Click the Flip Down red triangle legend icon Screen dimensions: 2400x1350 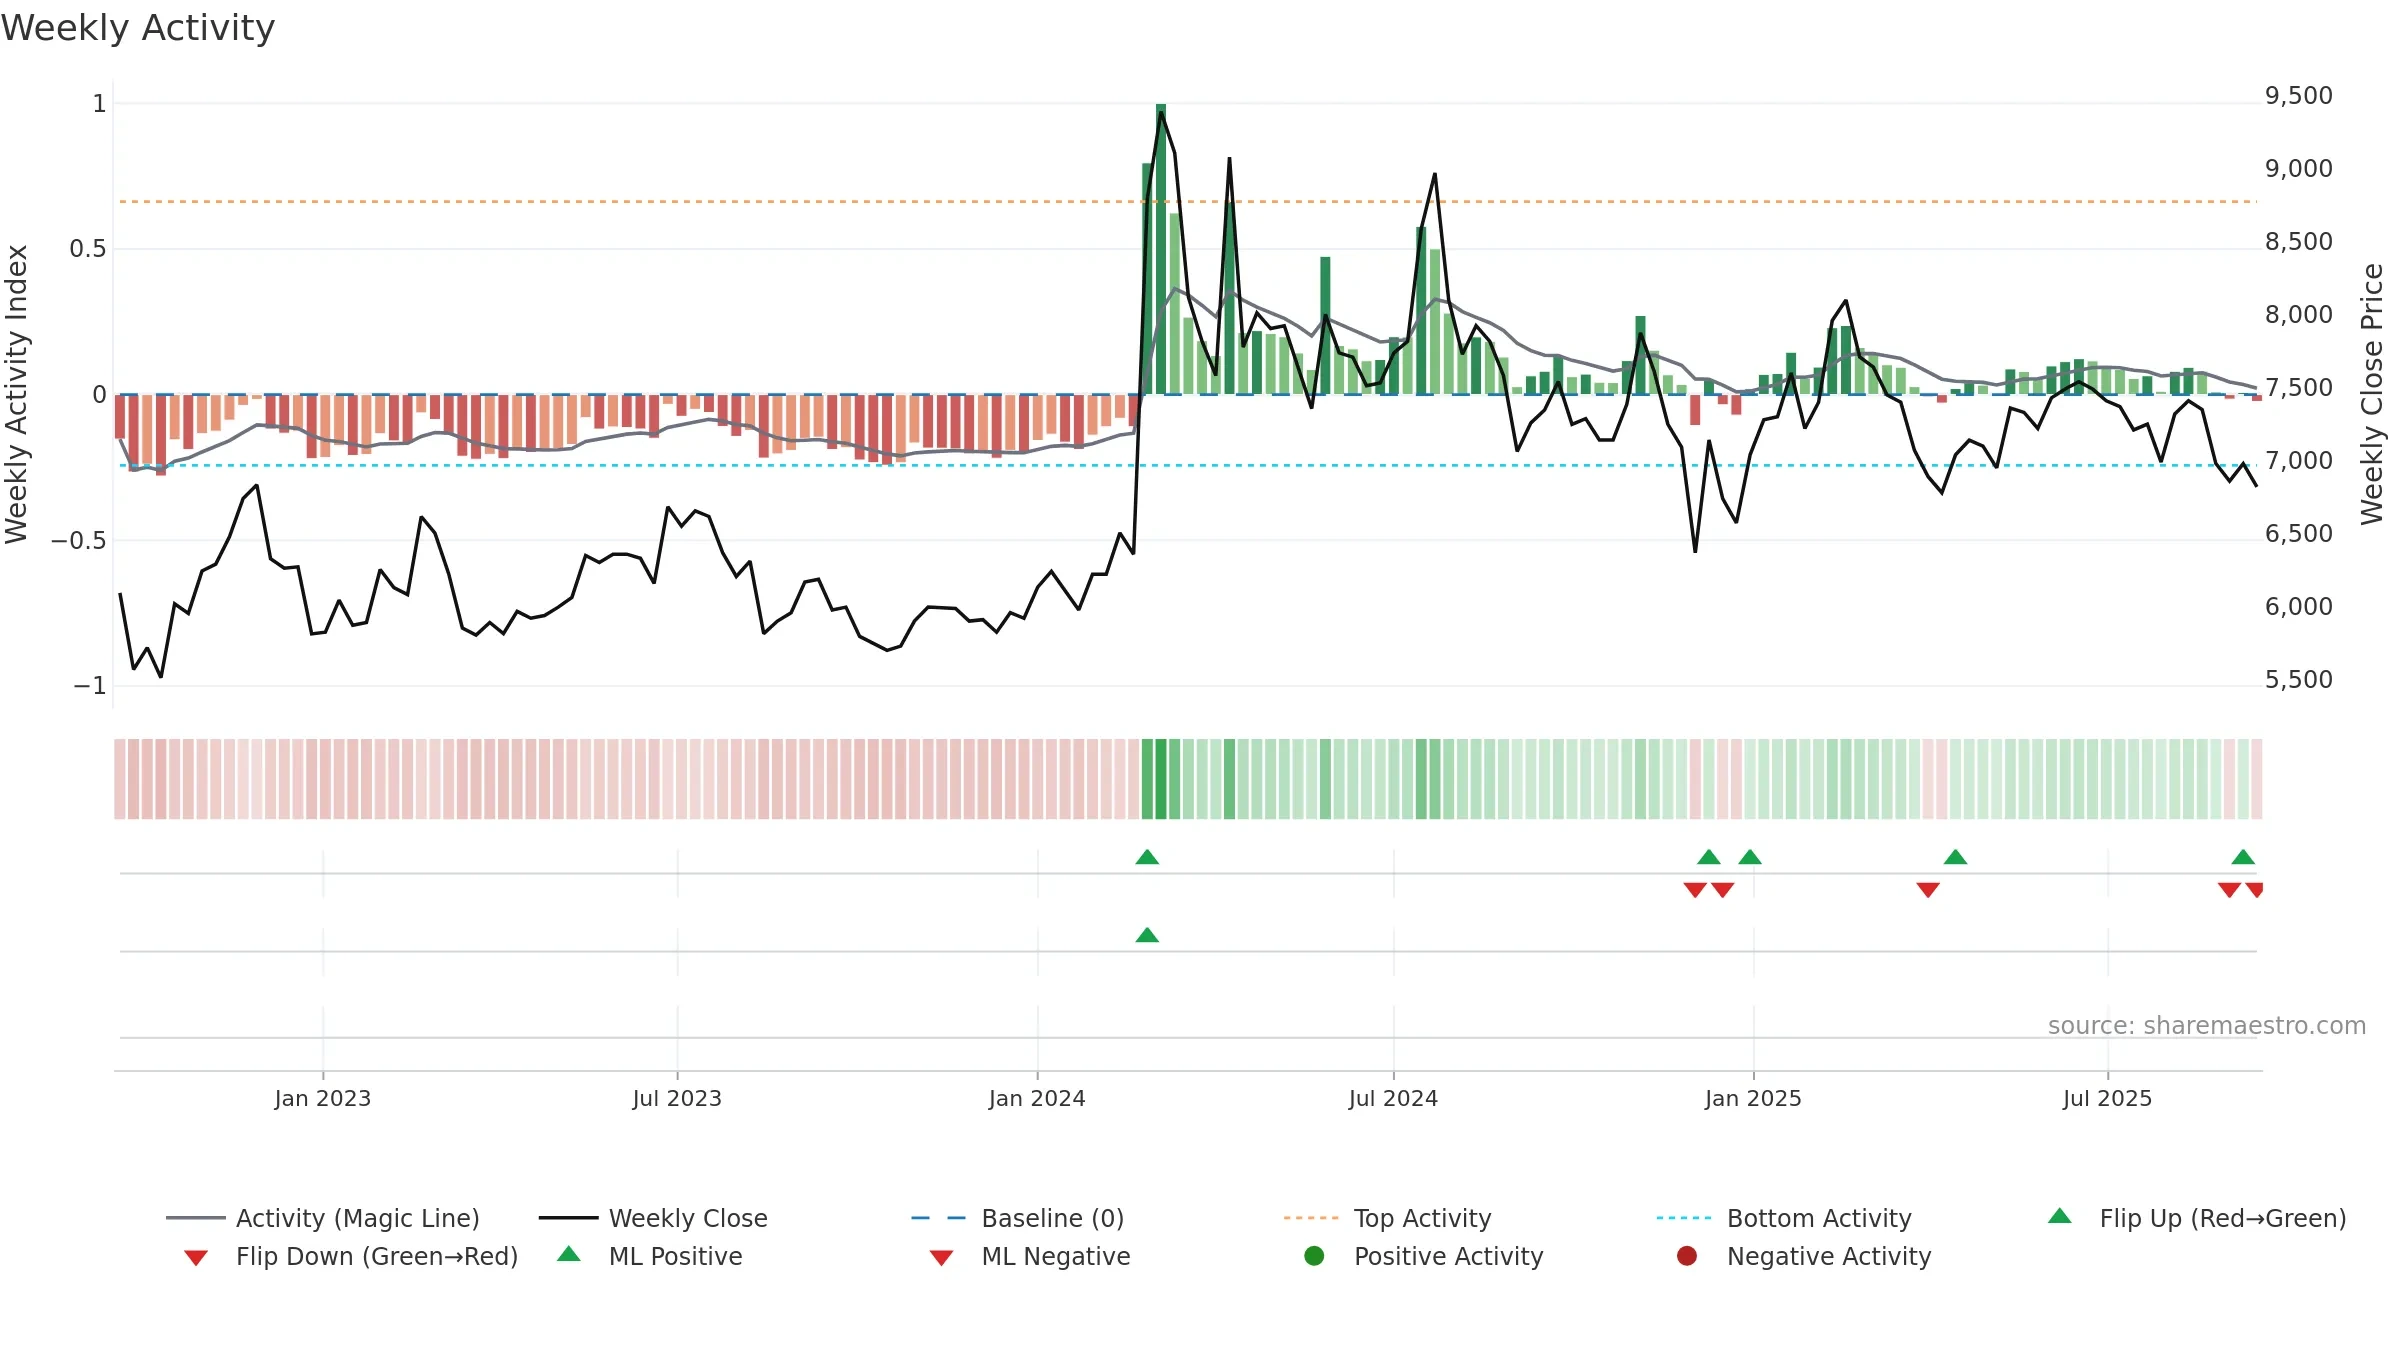196,1258
